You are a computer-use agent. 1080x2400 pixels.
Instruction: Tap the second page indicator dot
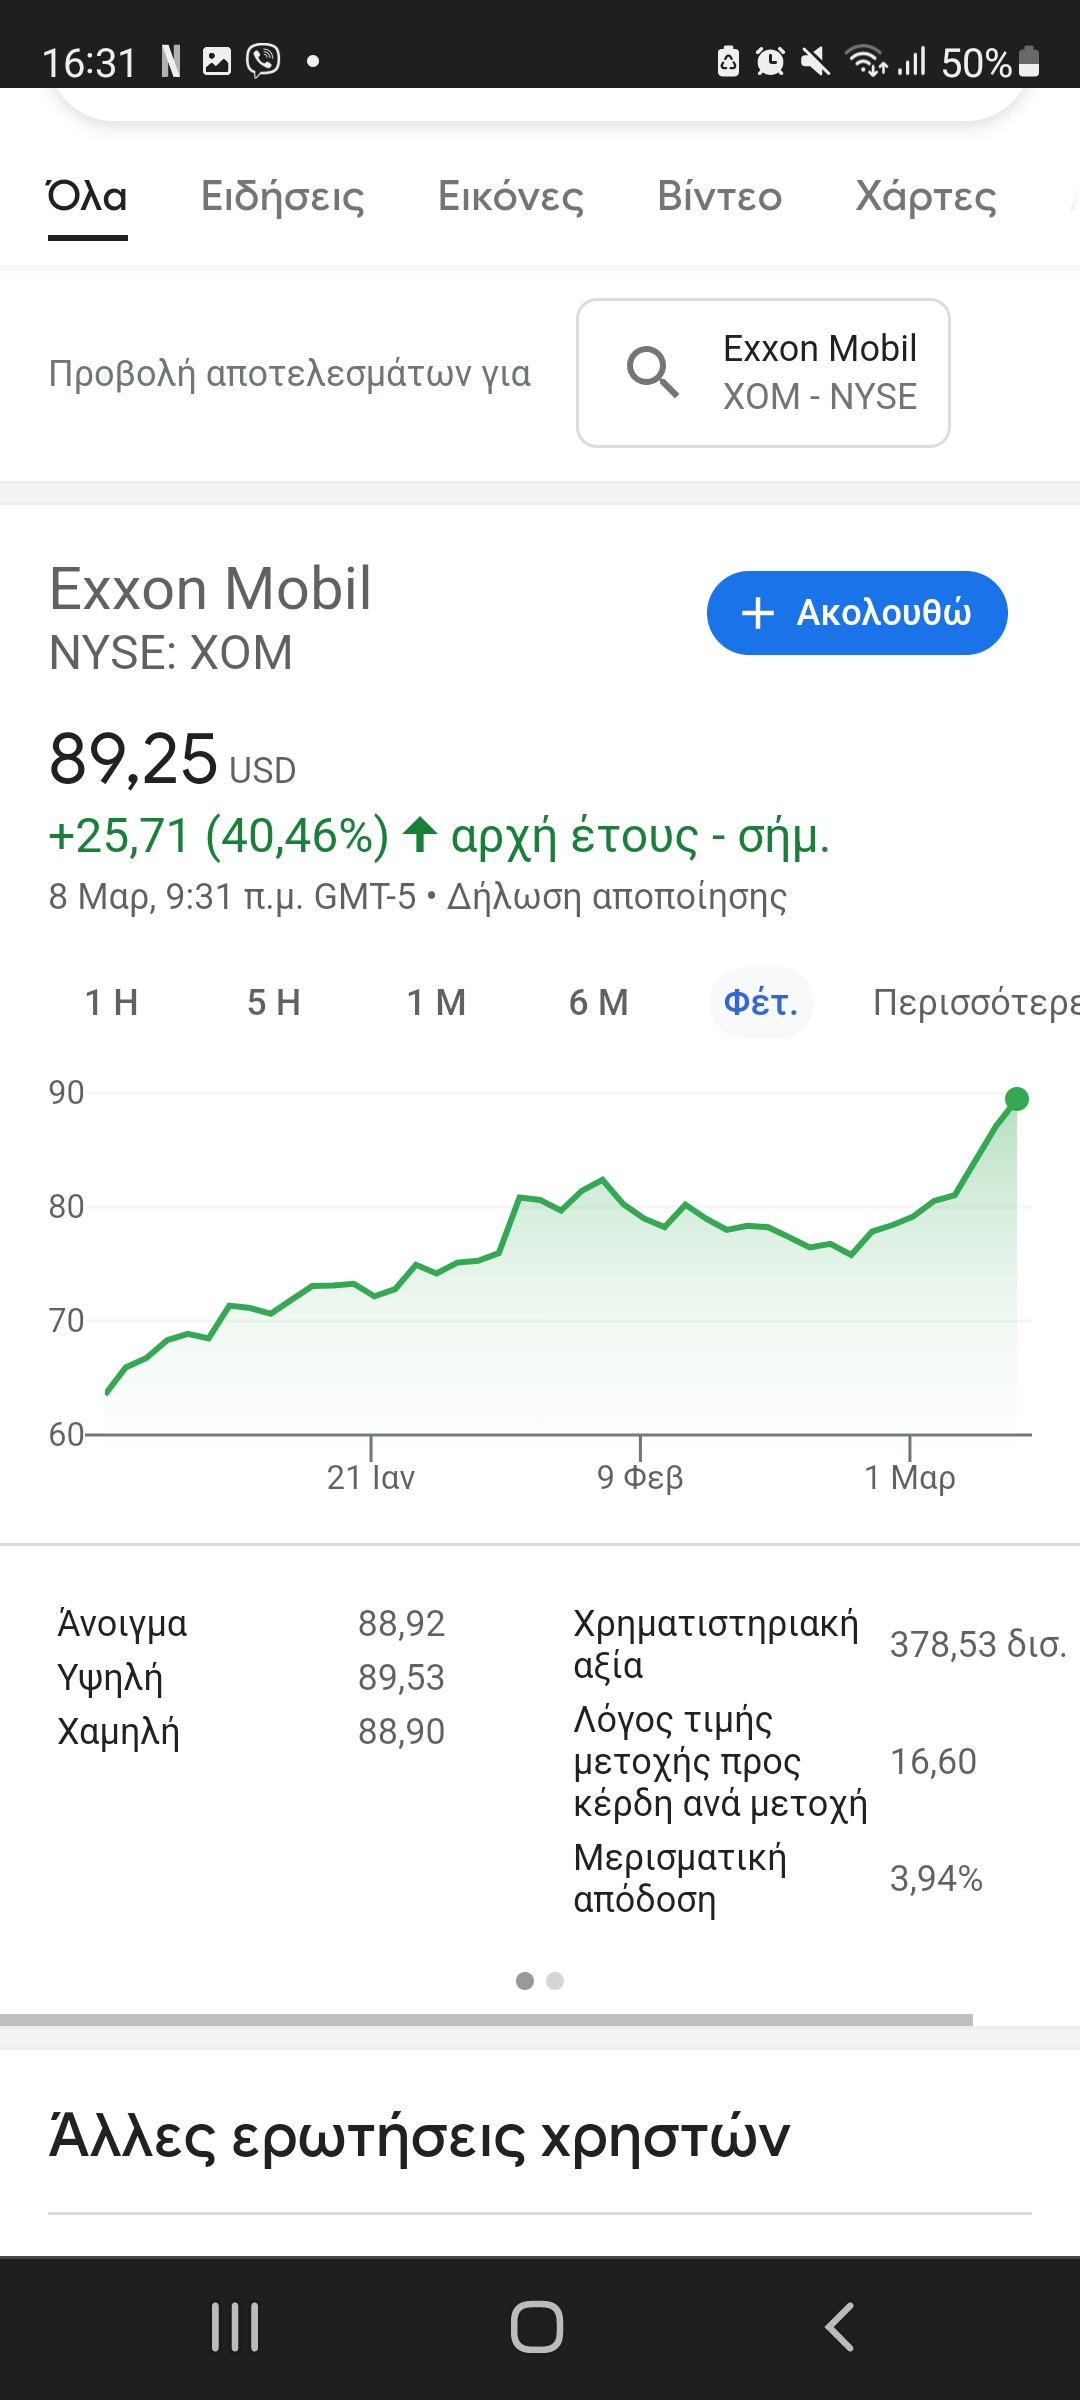pos(555,1981)
